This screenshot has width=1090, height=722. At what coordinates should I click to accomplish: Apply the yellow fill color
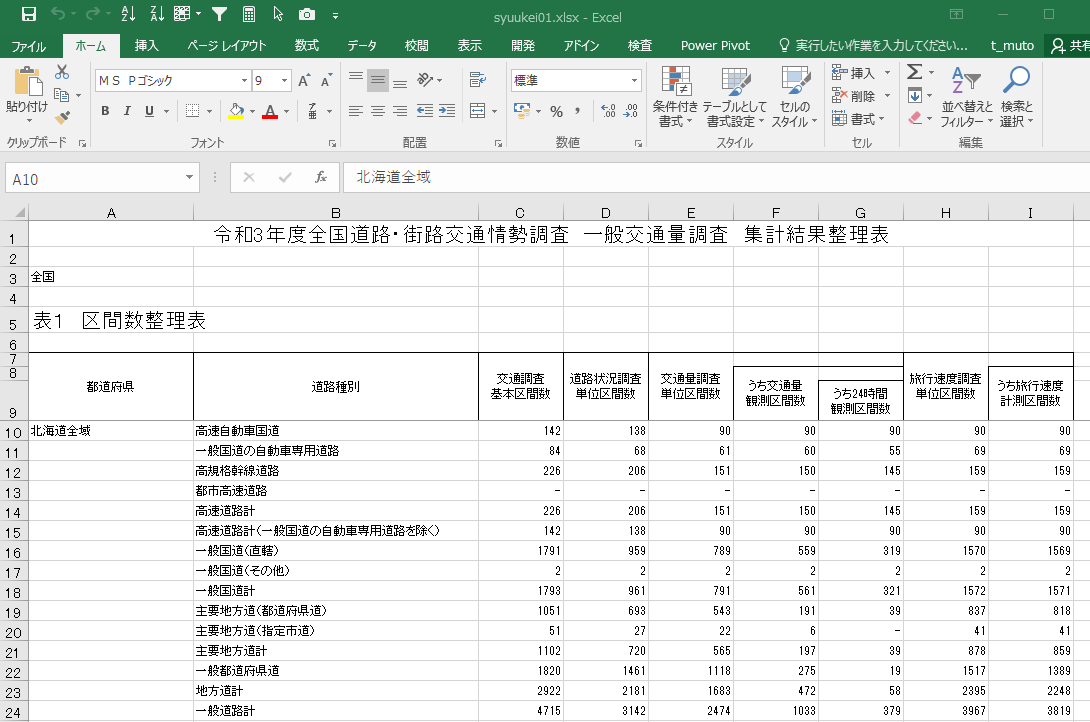point(236,111)
